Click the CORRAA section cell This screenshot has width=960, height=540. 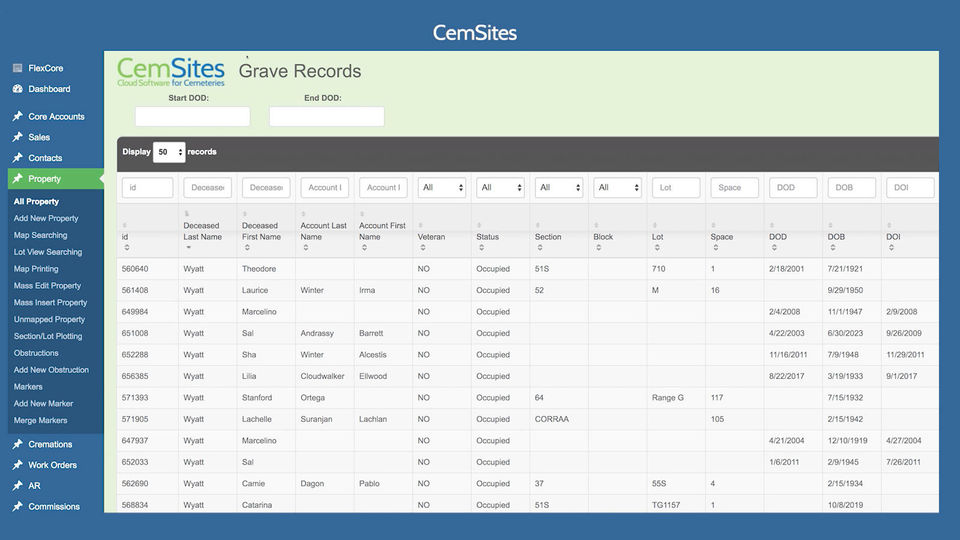pos(559,419)
